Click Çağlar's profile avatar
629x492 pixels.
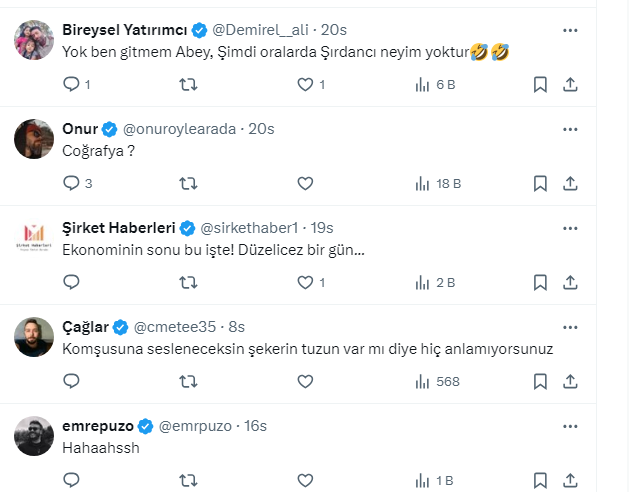34,337
